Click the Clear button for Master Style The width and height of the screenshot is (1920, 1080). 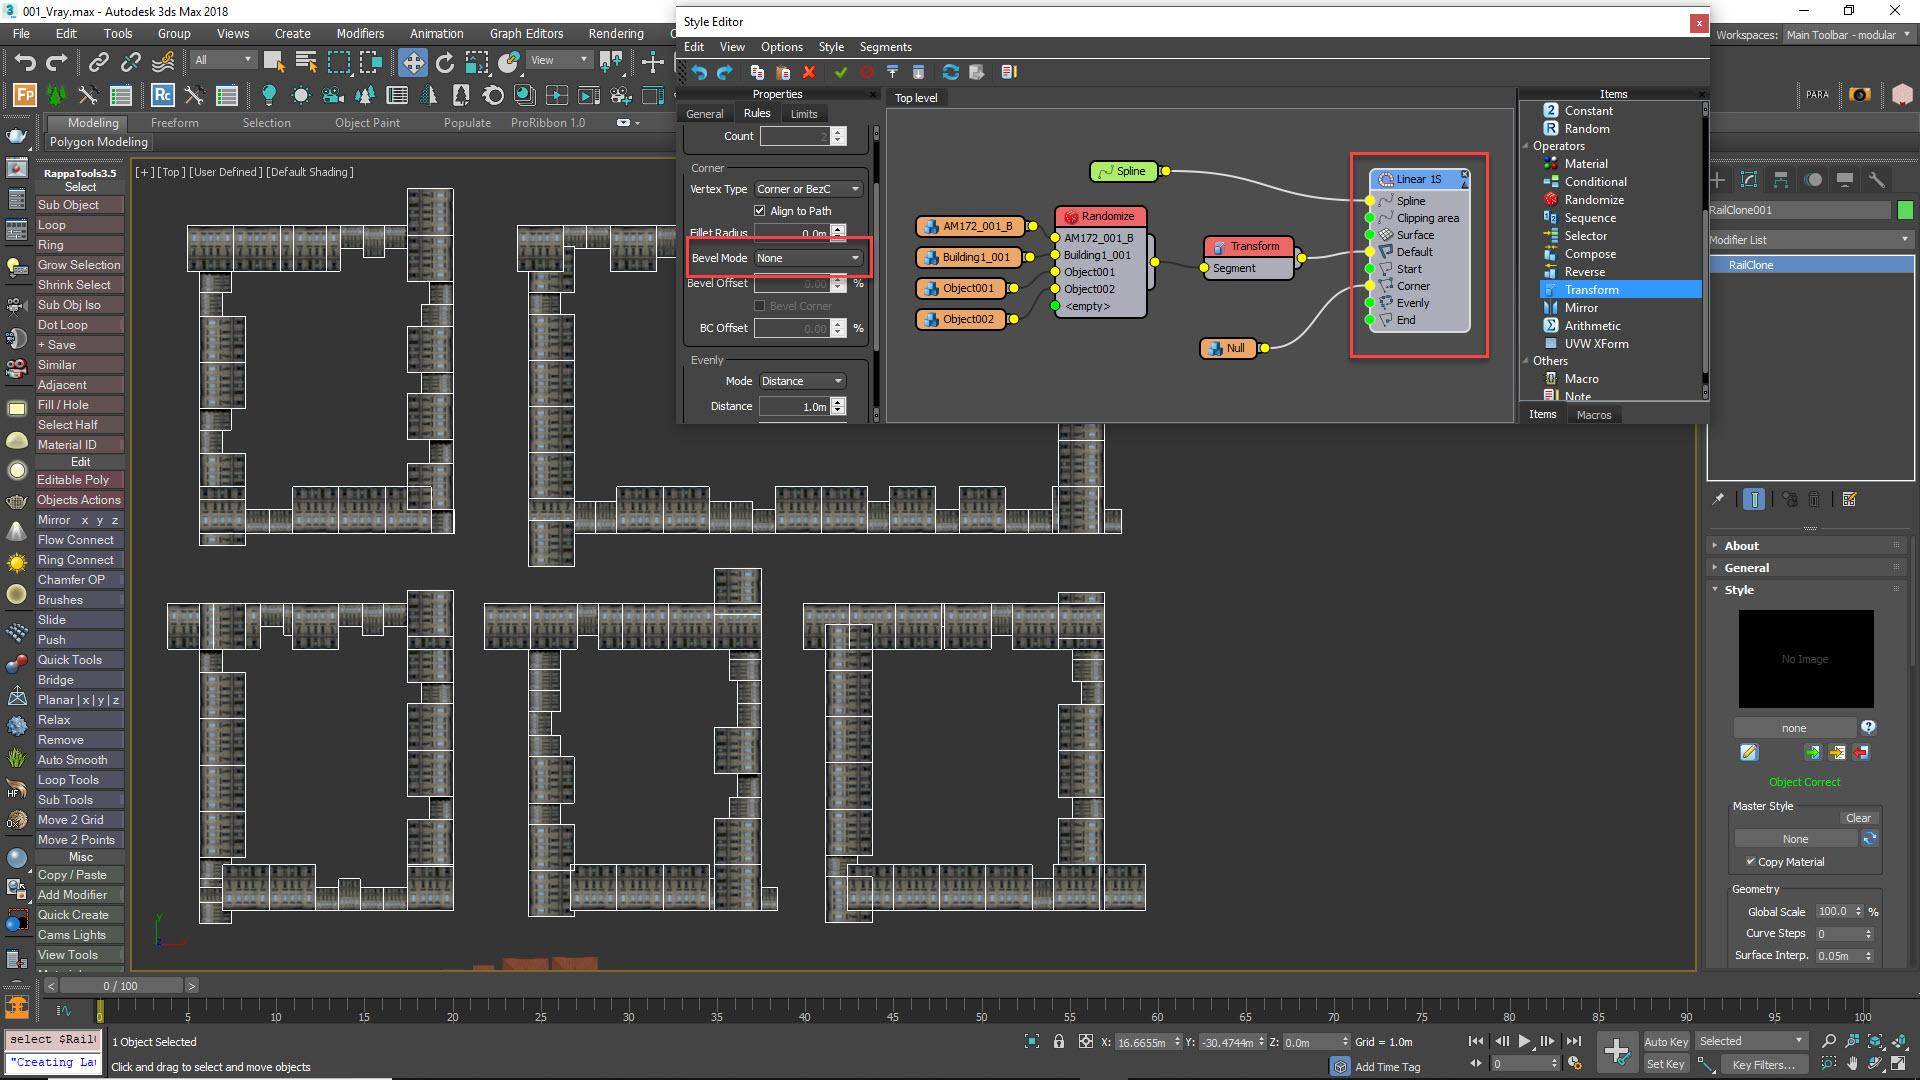point(1859,817)
